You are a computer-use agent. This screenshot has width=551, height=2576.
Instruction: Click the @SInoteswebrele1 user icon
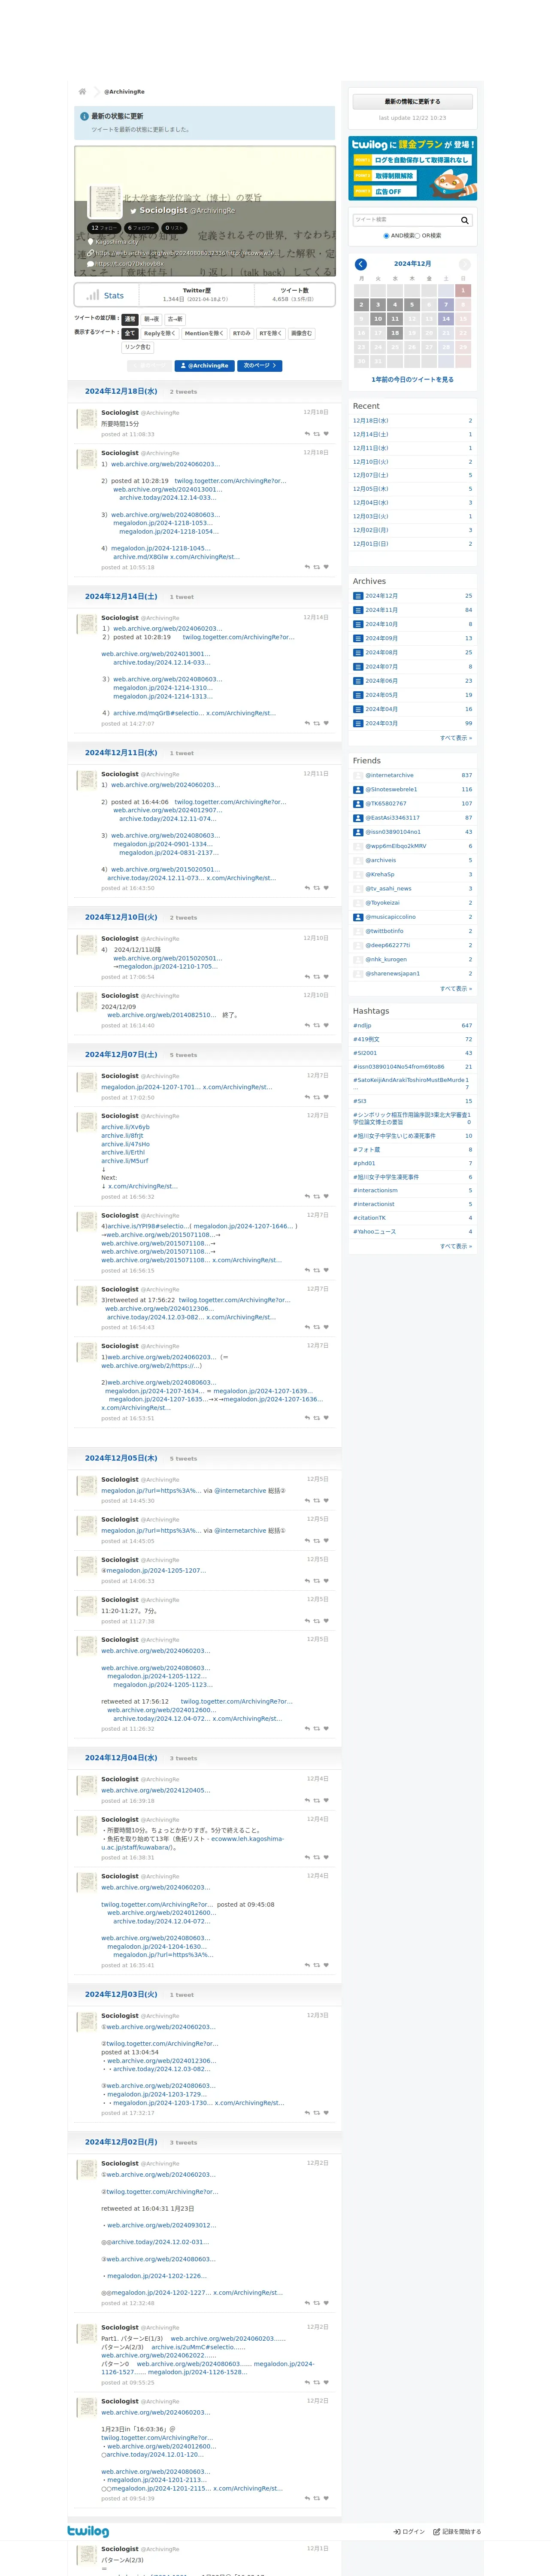(358, 789)
